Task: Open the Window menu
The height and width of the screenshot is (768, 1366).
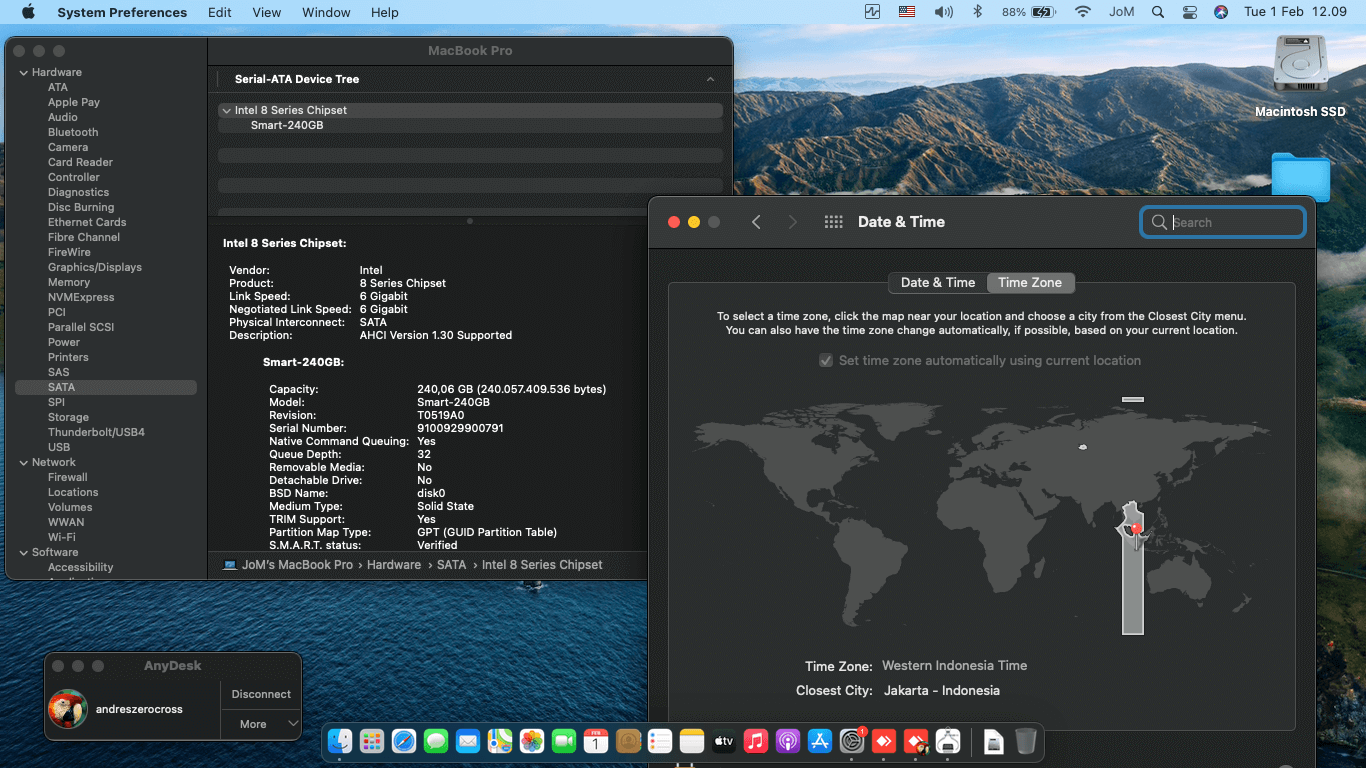Action: 326,12
